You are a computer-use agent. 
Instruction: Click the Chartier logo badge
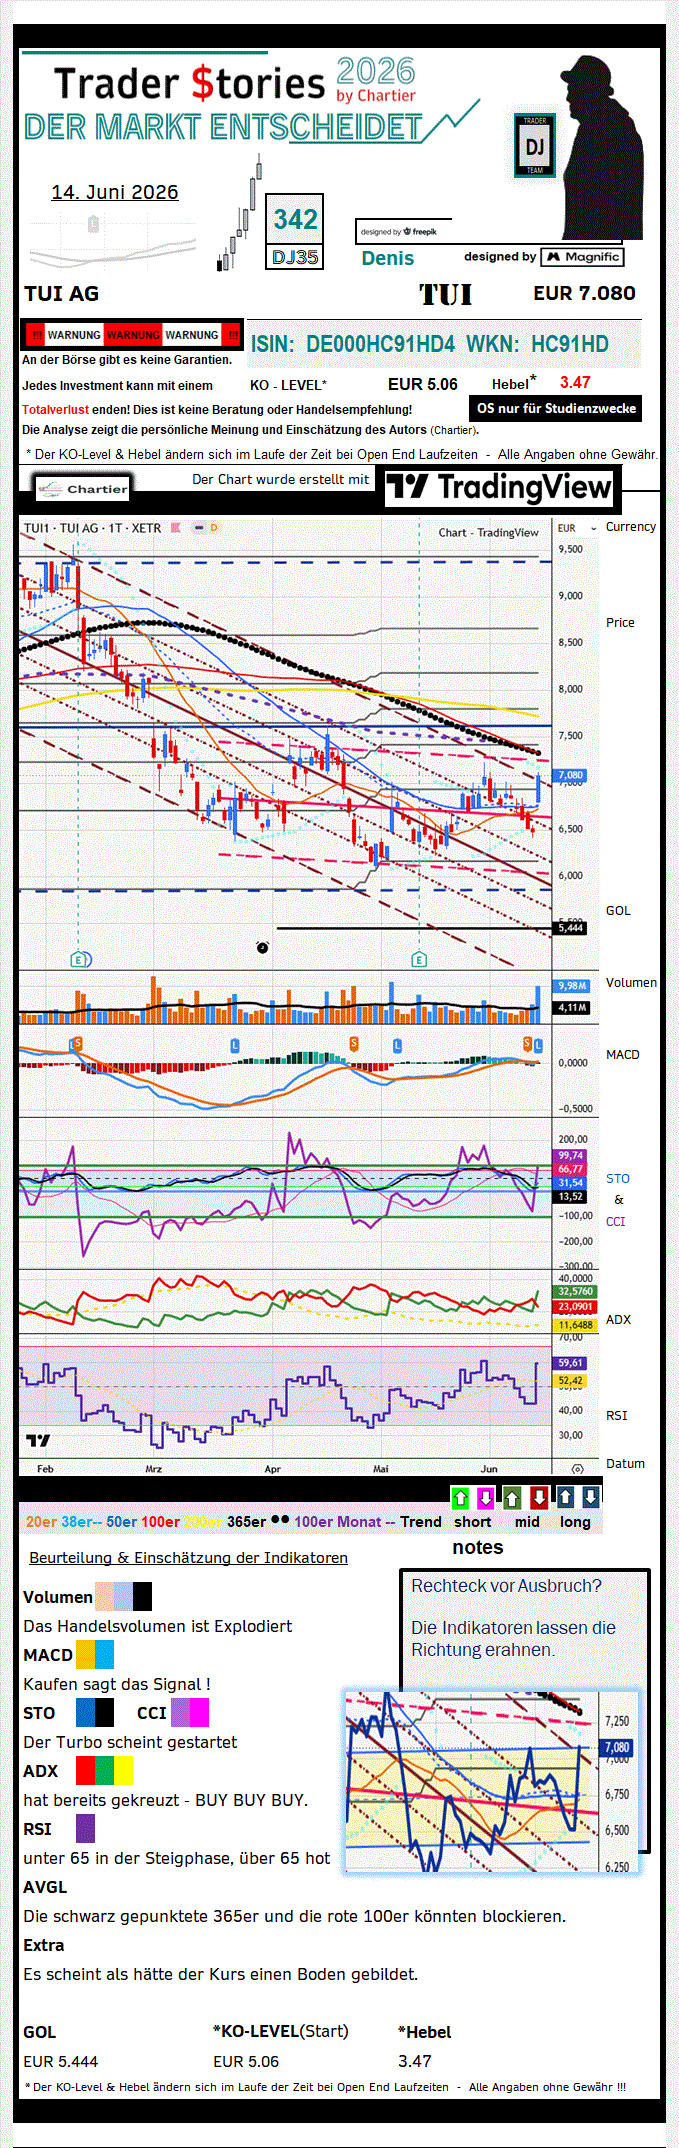click(83, 489)
